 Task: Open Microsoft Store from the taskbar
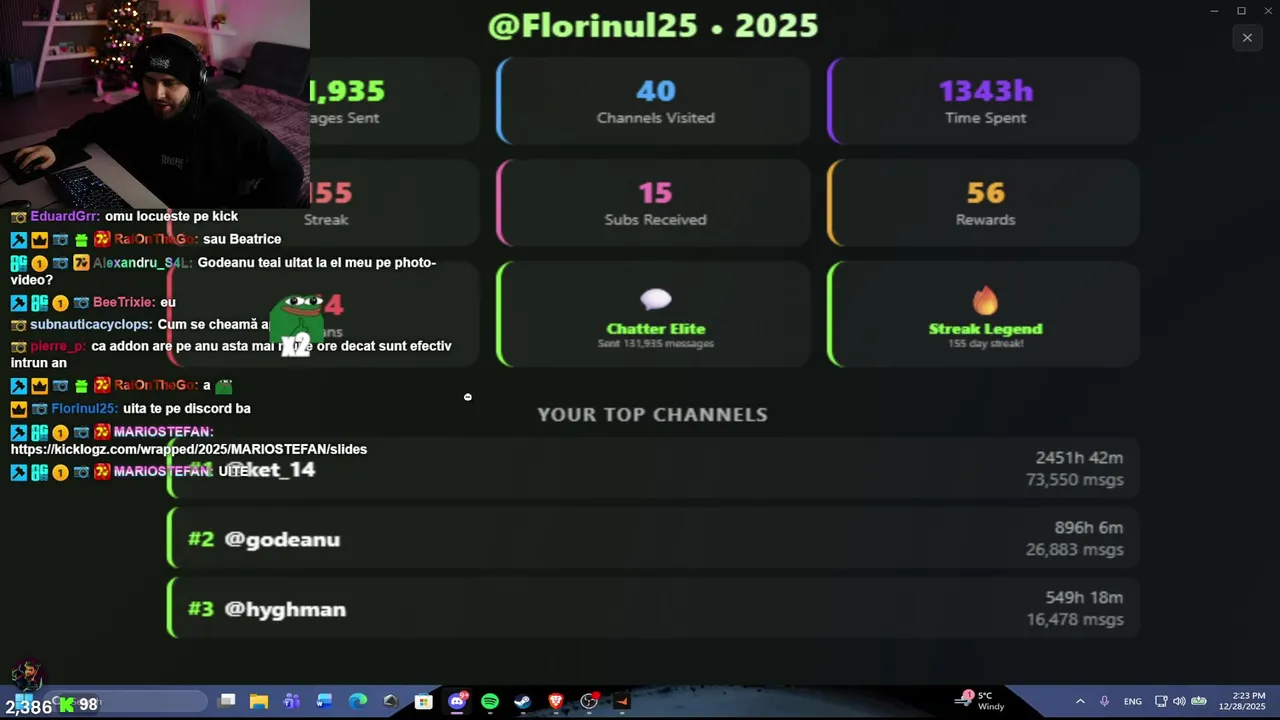tap(423, 701)
